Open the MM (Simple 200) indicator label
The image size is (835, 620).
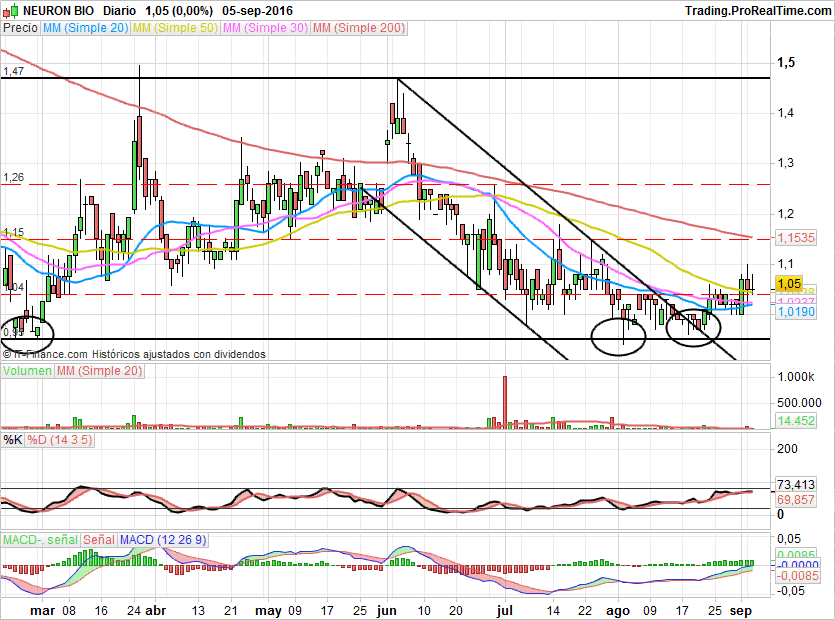point(359,28)
